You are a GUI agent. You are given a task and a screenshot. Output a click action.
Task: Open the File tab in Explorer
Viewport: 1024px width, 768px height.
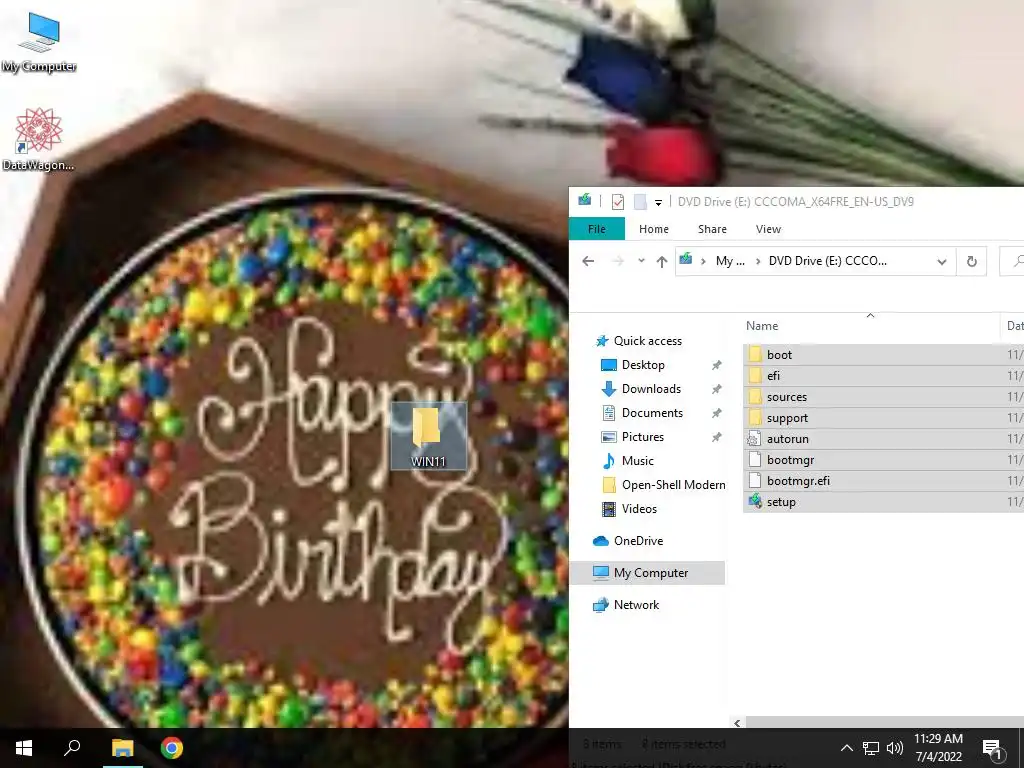click(x=596, y=229)
